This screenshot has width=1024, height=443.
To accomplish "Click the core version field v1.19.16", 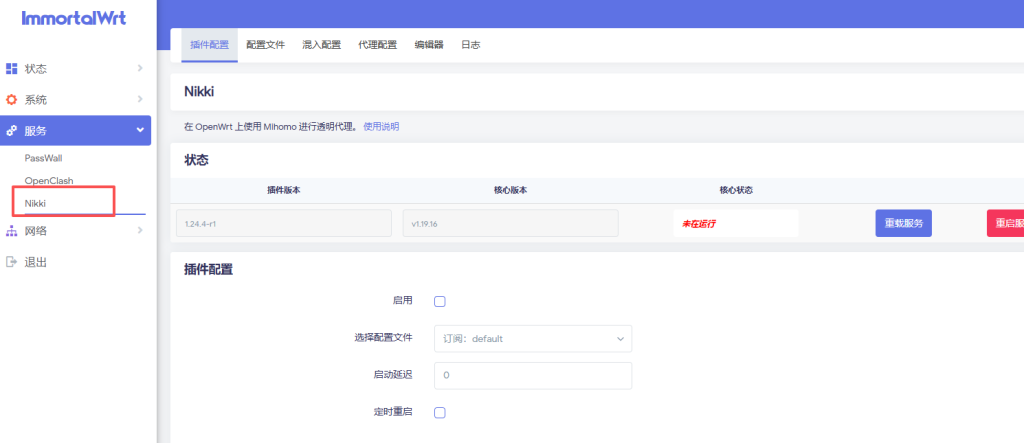I will pos(511,223).
